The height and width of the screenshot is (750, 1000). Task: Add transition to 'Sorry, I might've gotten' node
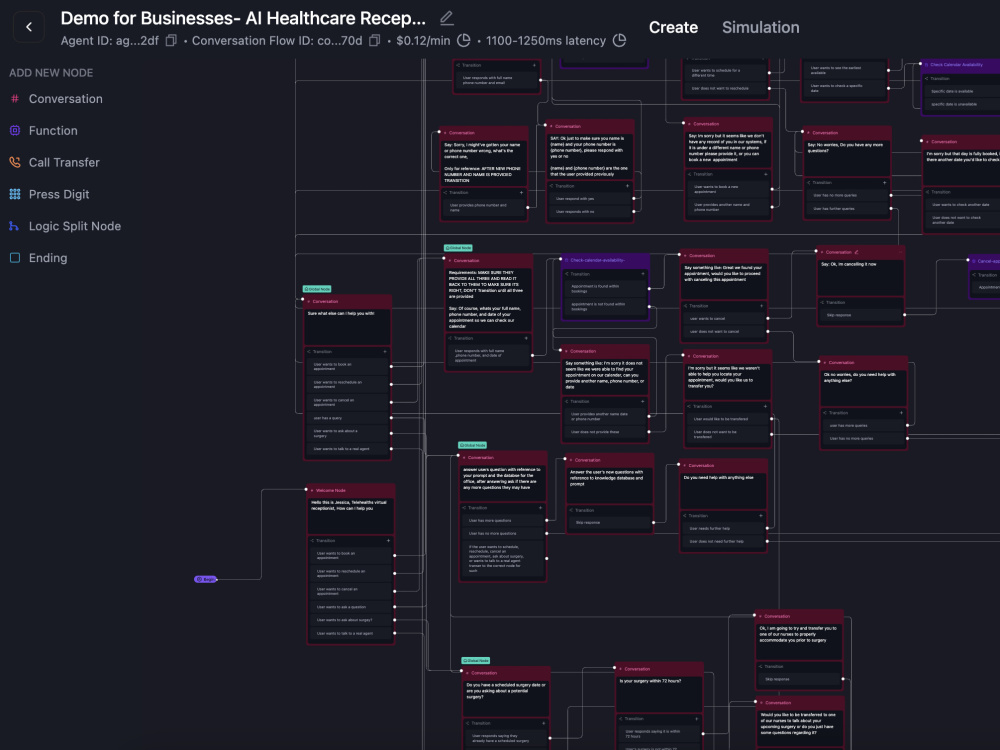point(521,192)
